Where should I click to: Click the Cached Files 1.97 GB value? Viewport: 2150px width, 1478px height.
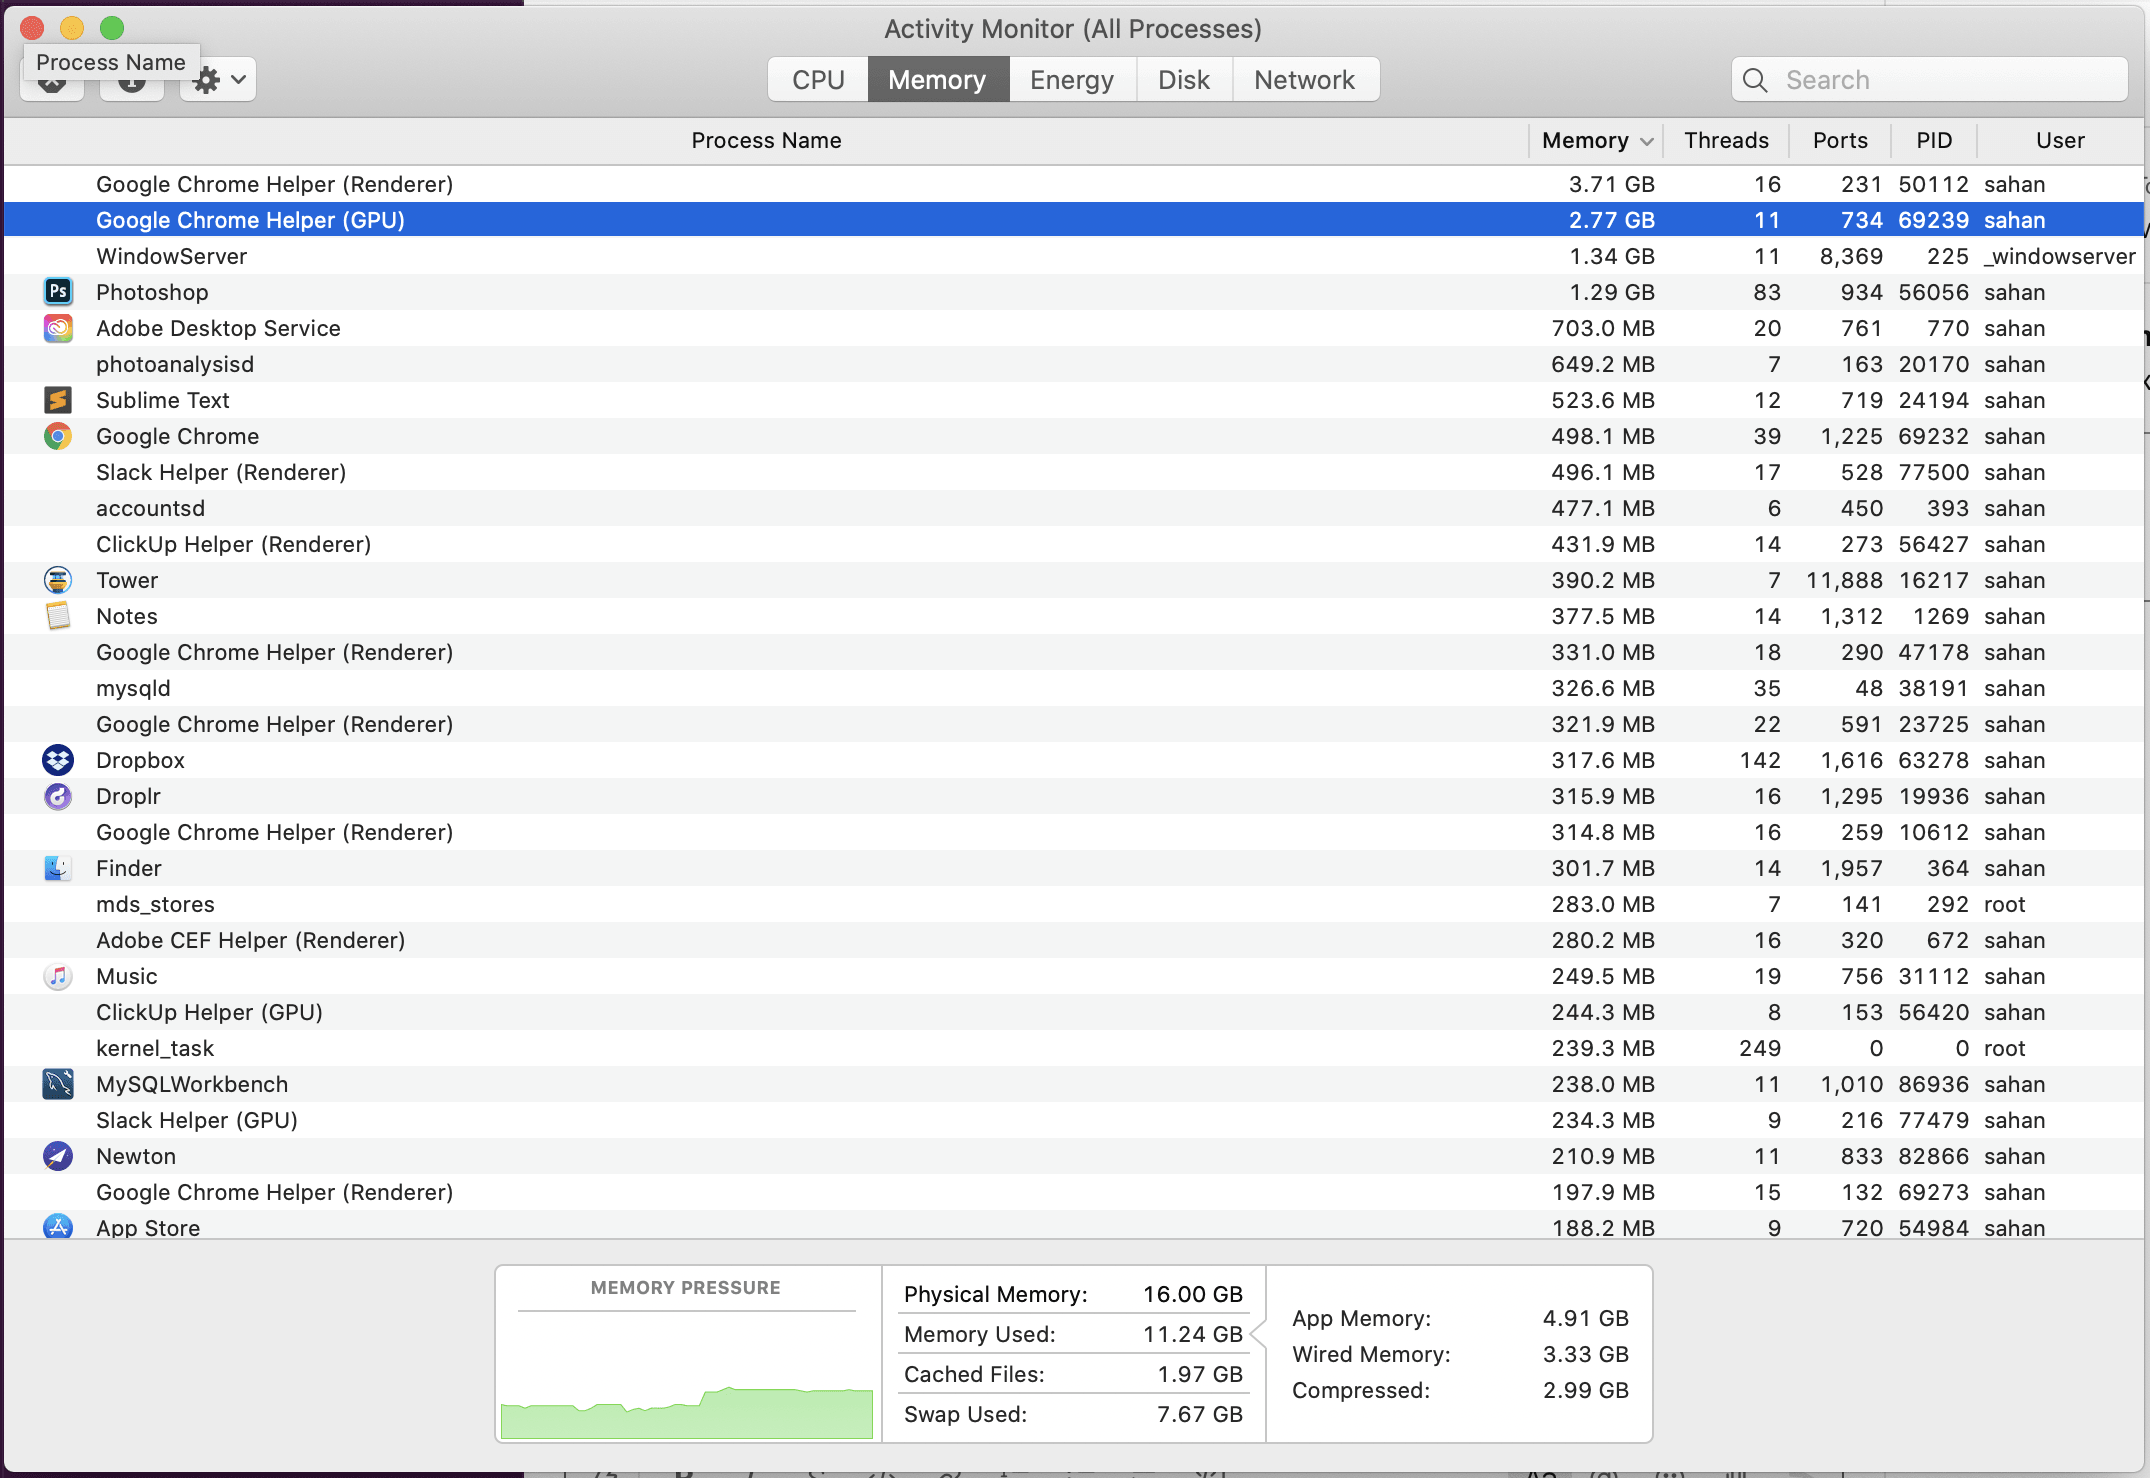coord(1200,1374)
